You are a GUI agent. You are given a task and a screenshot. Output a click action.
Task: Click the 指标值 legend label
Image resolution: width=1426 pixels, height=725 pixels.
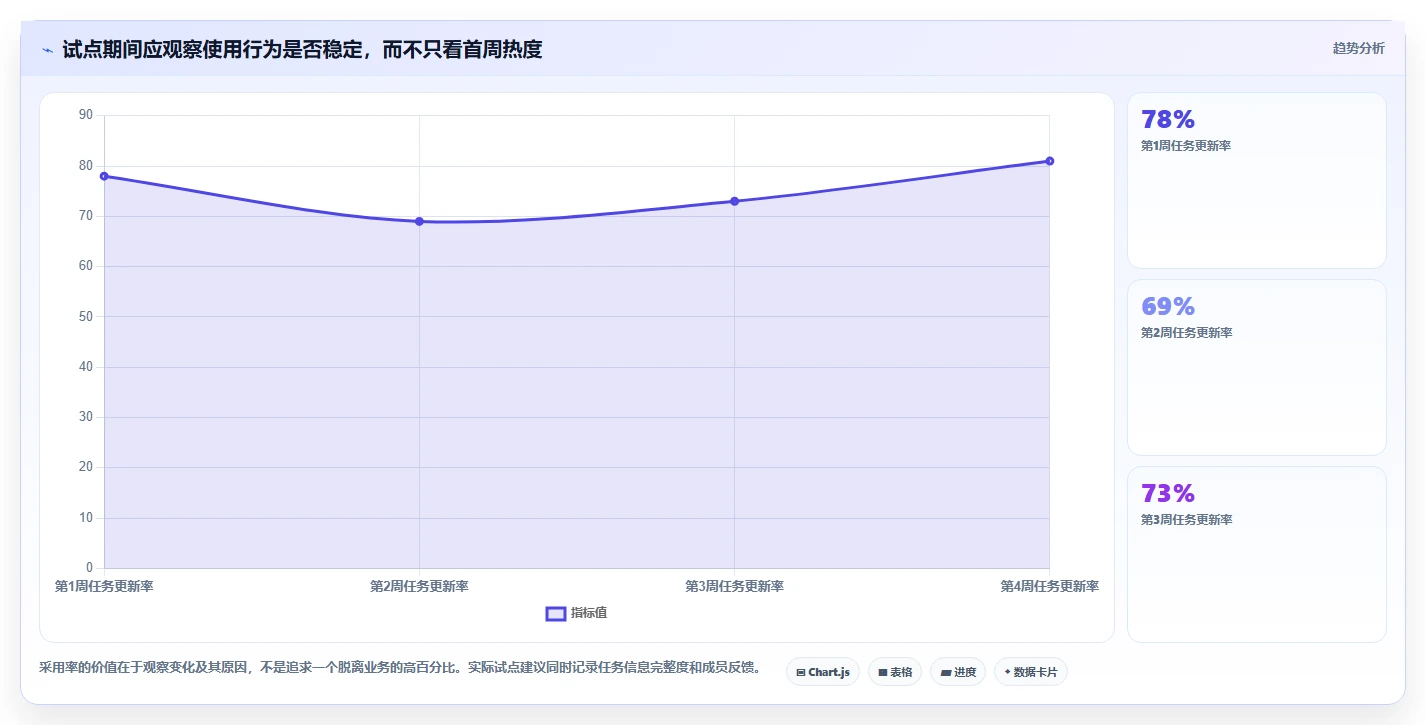589,613
